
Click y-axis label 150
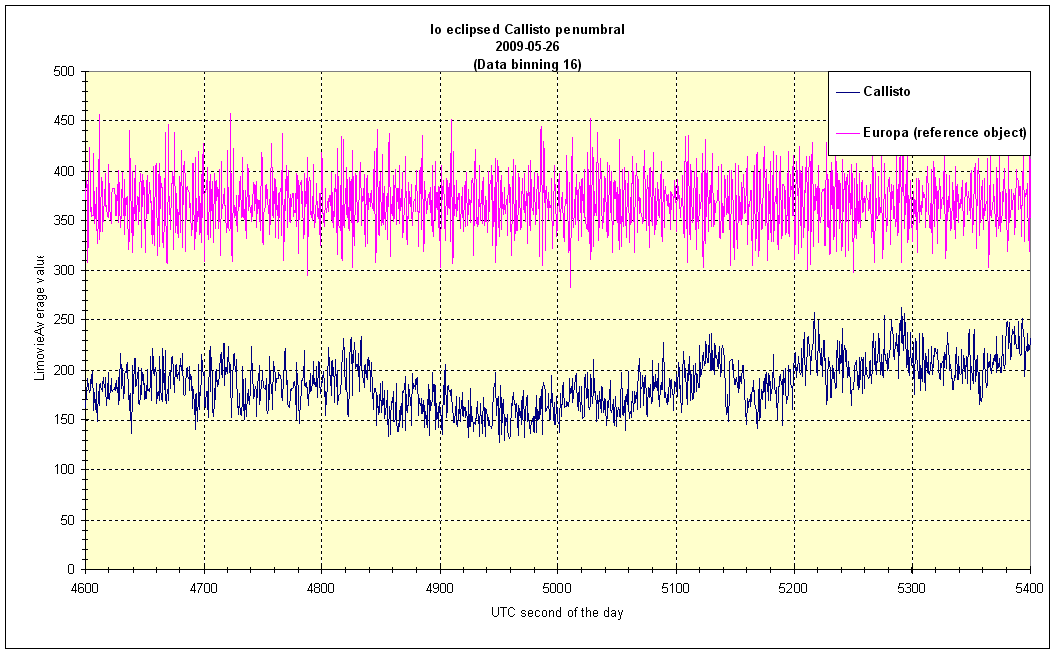(65, 420)
